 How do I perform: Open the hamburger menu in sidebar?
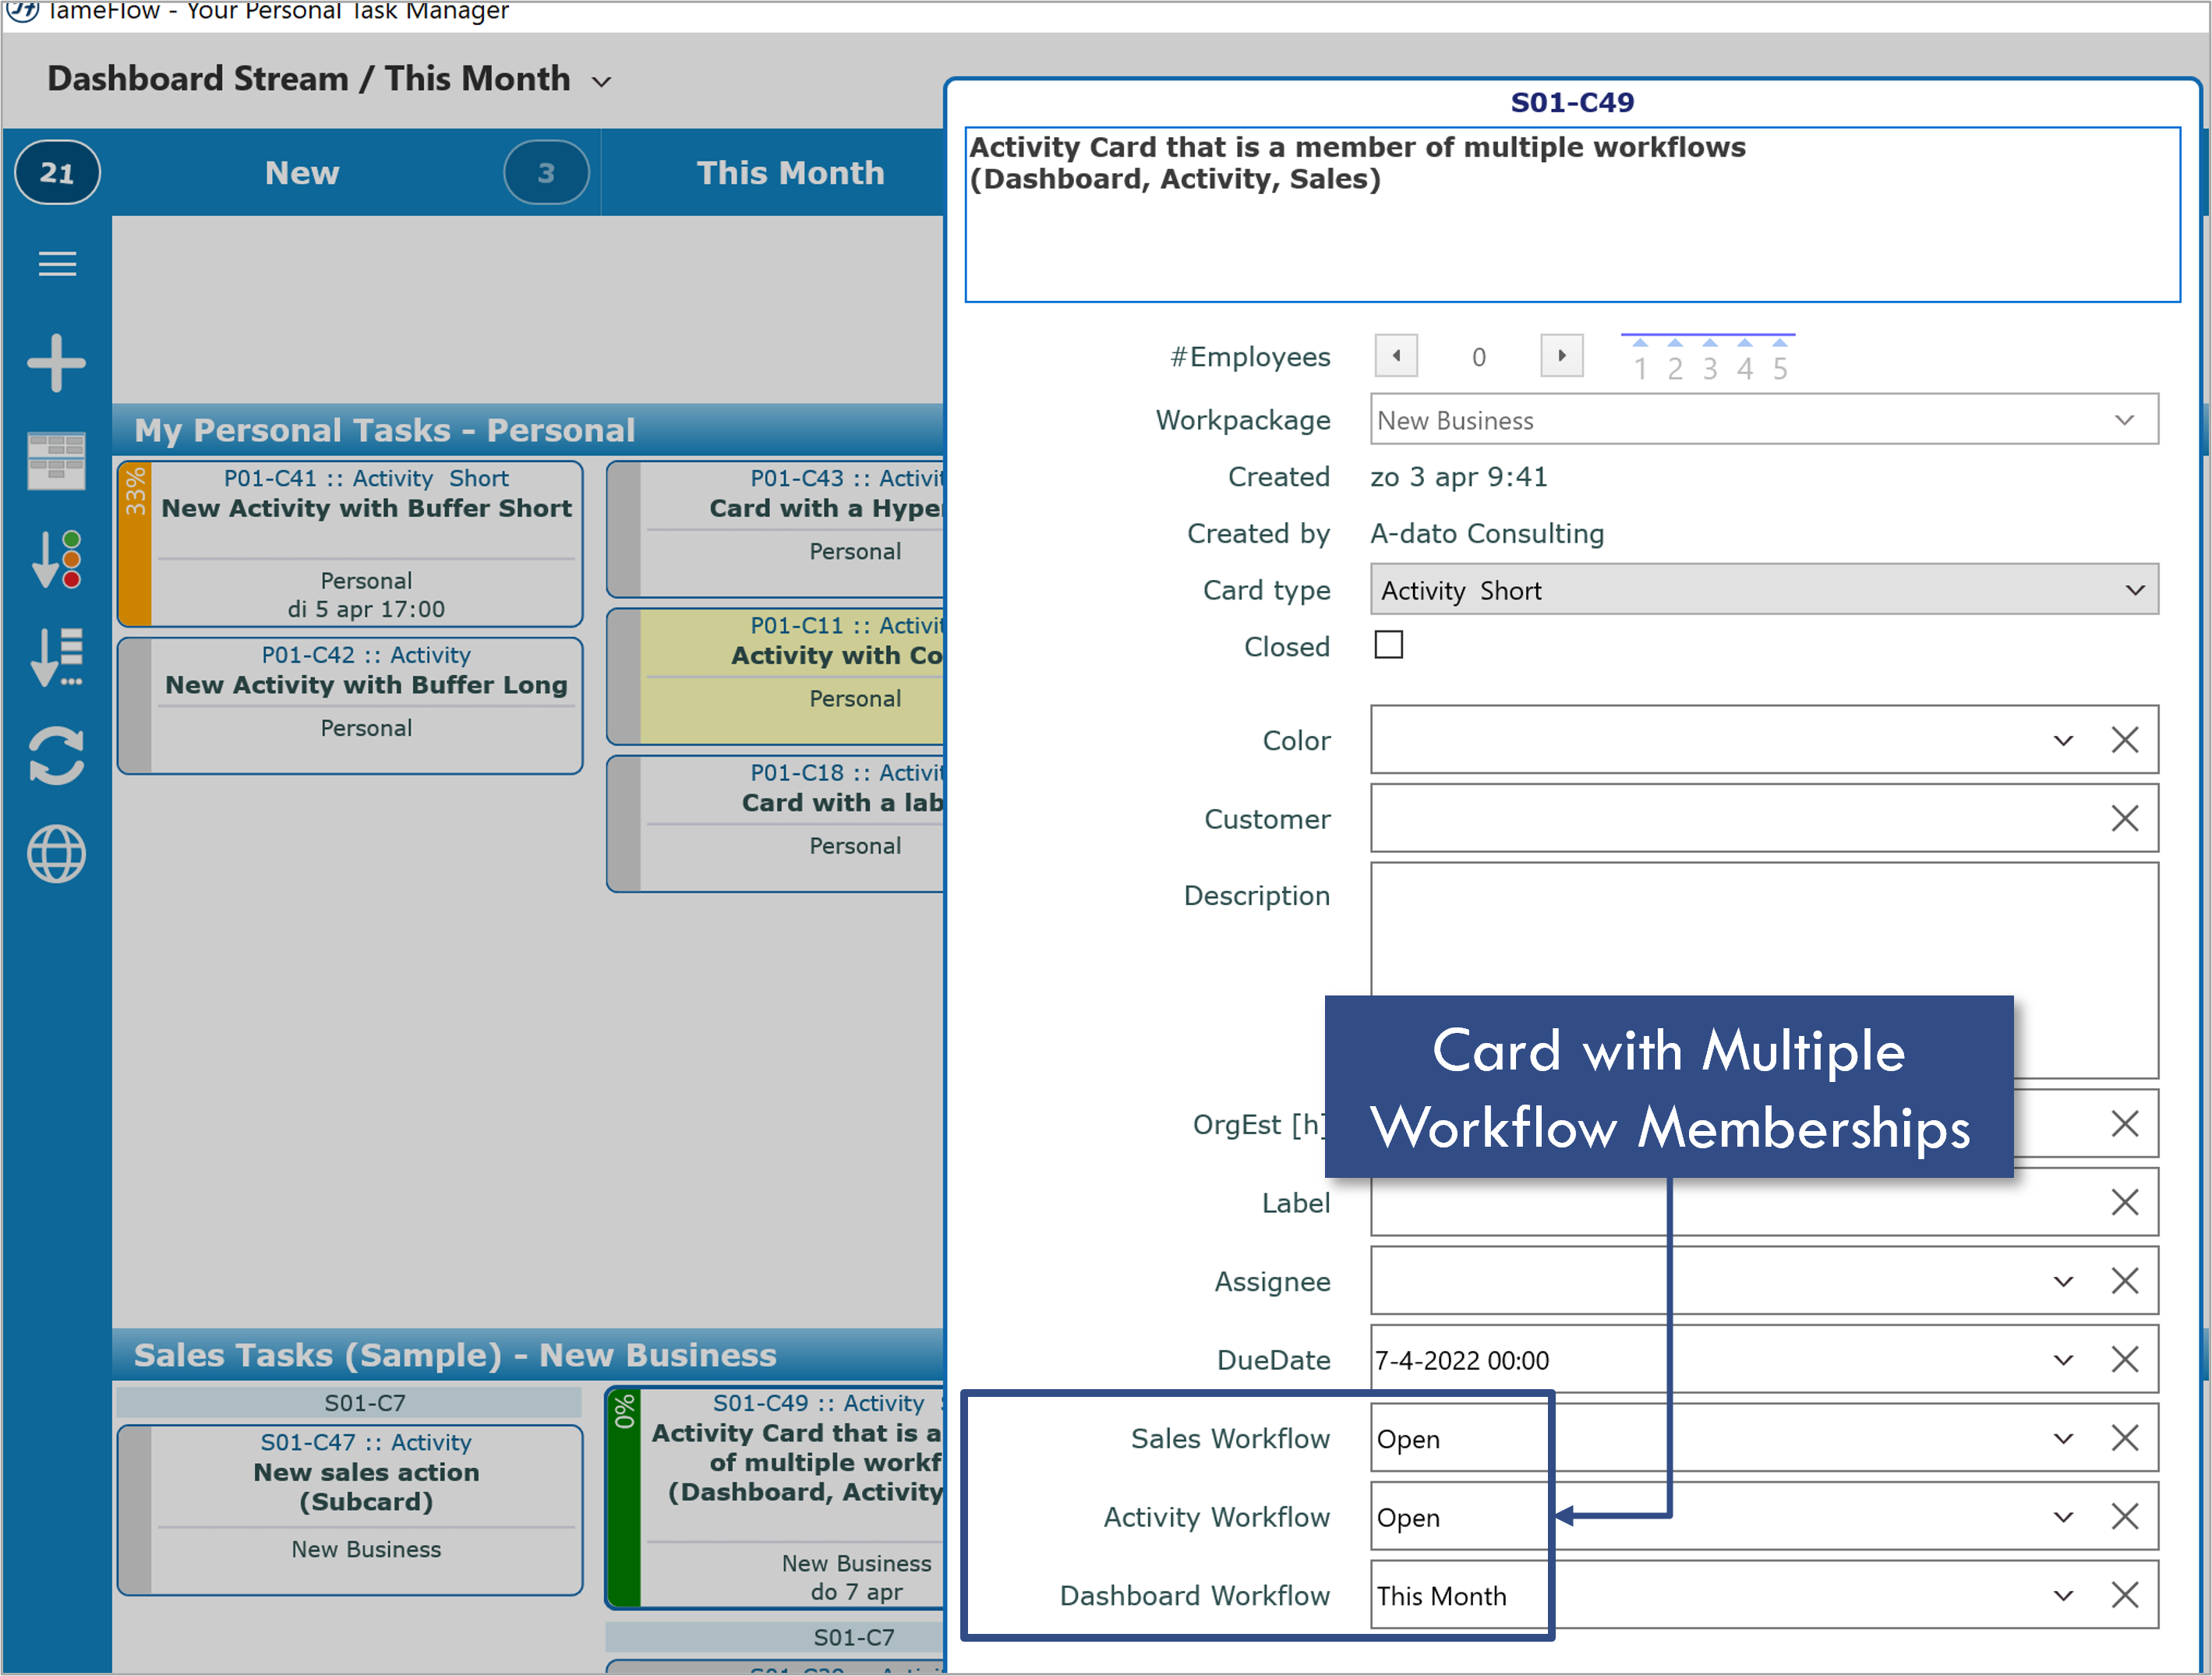point(57,264)
